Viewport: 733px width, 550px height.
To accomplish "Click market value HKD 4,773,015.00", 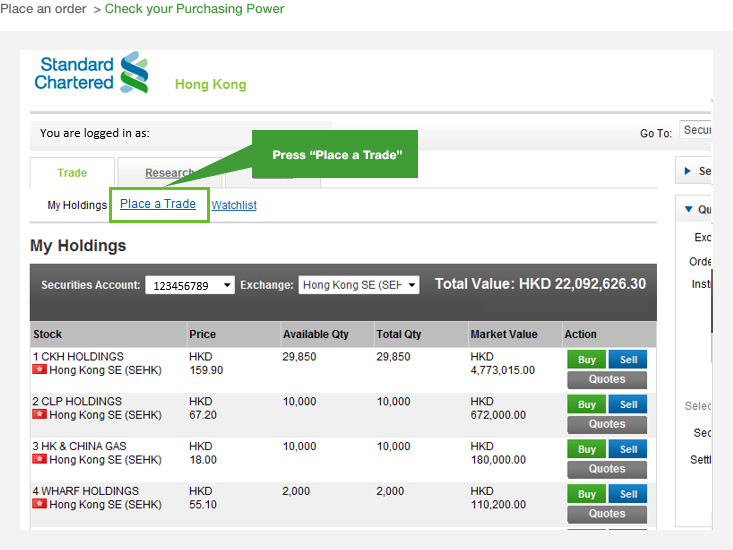I will pos(503,364).
